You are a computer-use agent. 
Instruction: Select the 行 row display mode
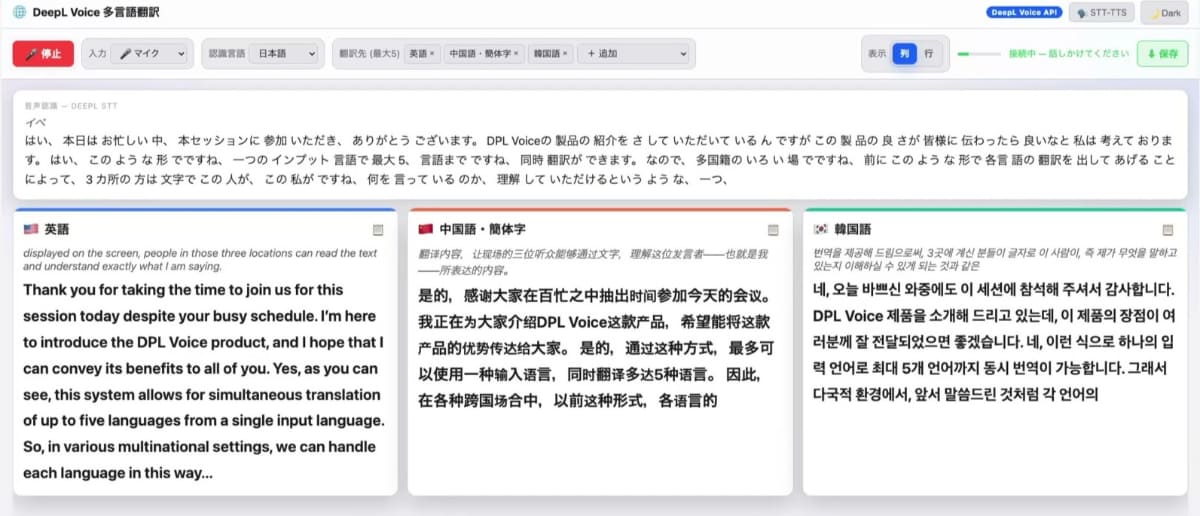coord(929,53)
